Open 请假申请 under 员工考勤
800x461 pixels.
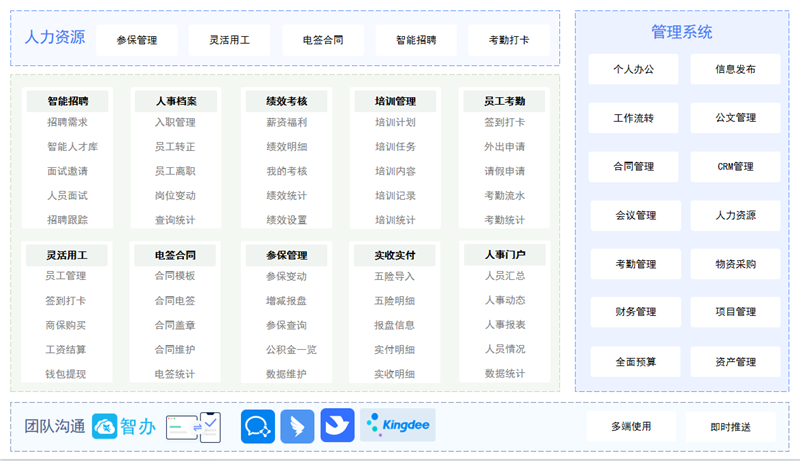[x=504, y=171]
